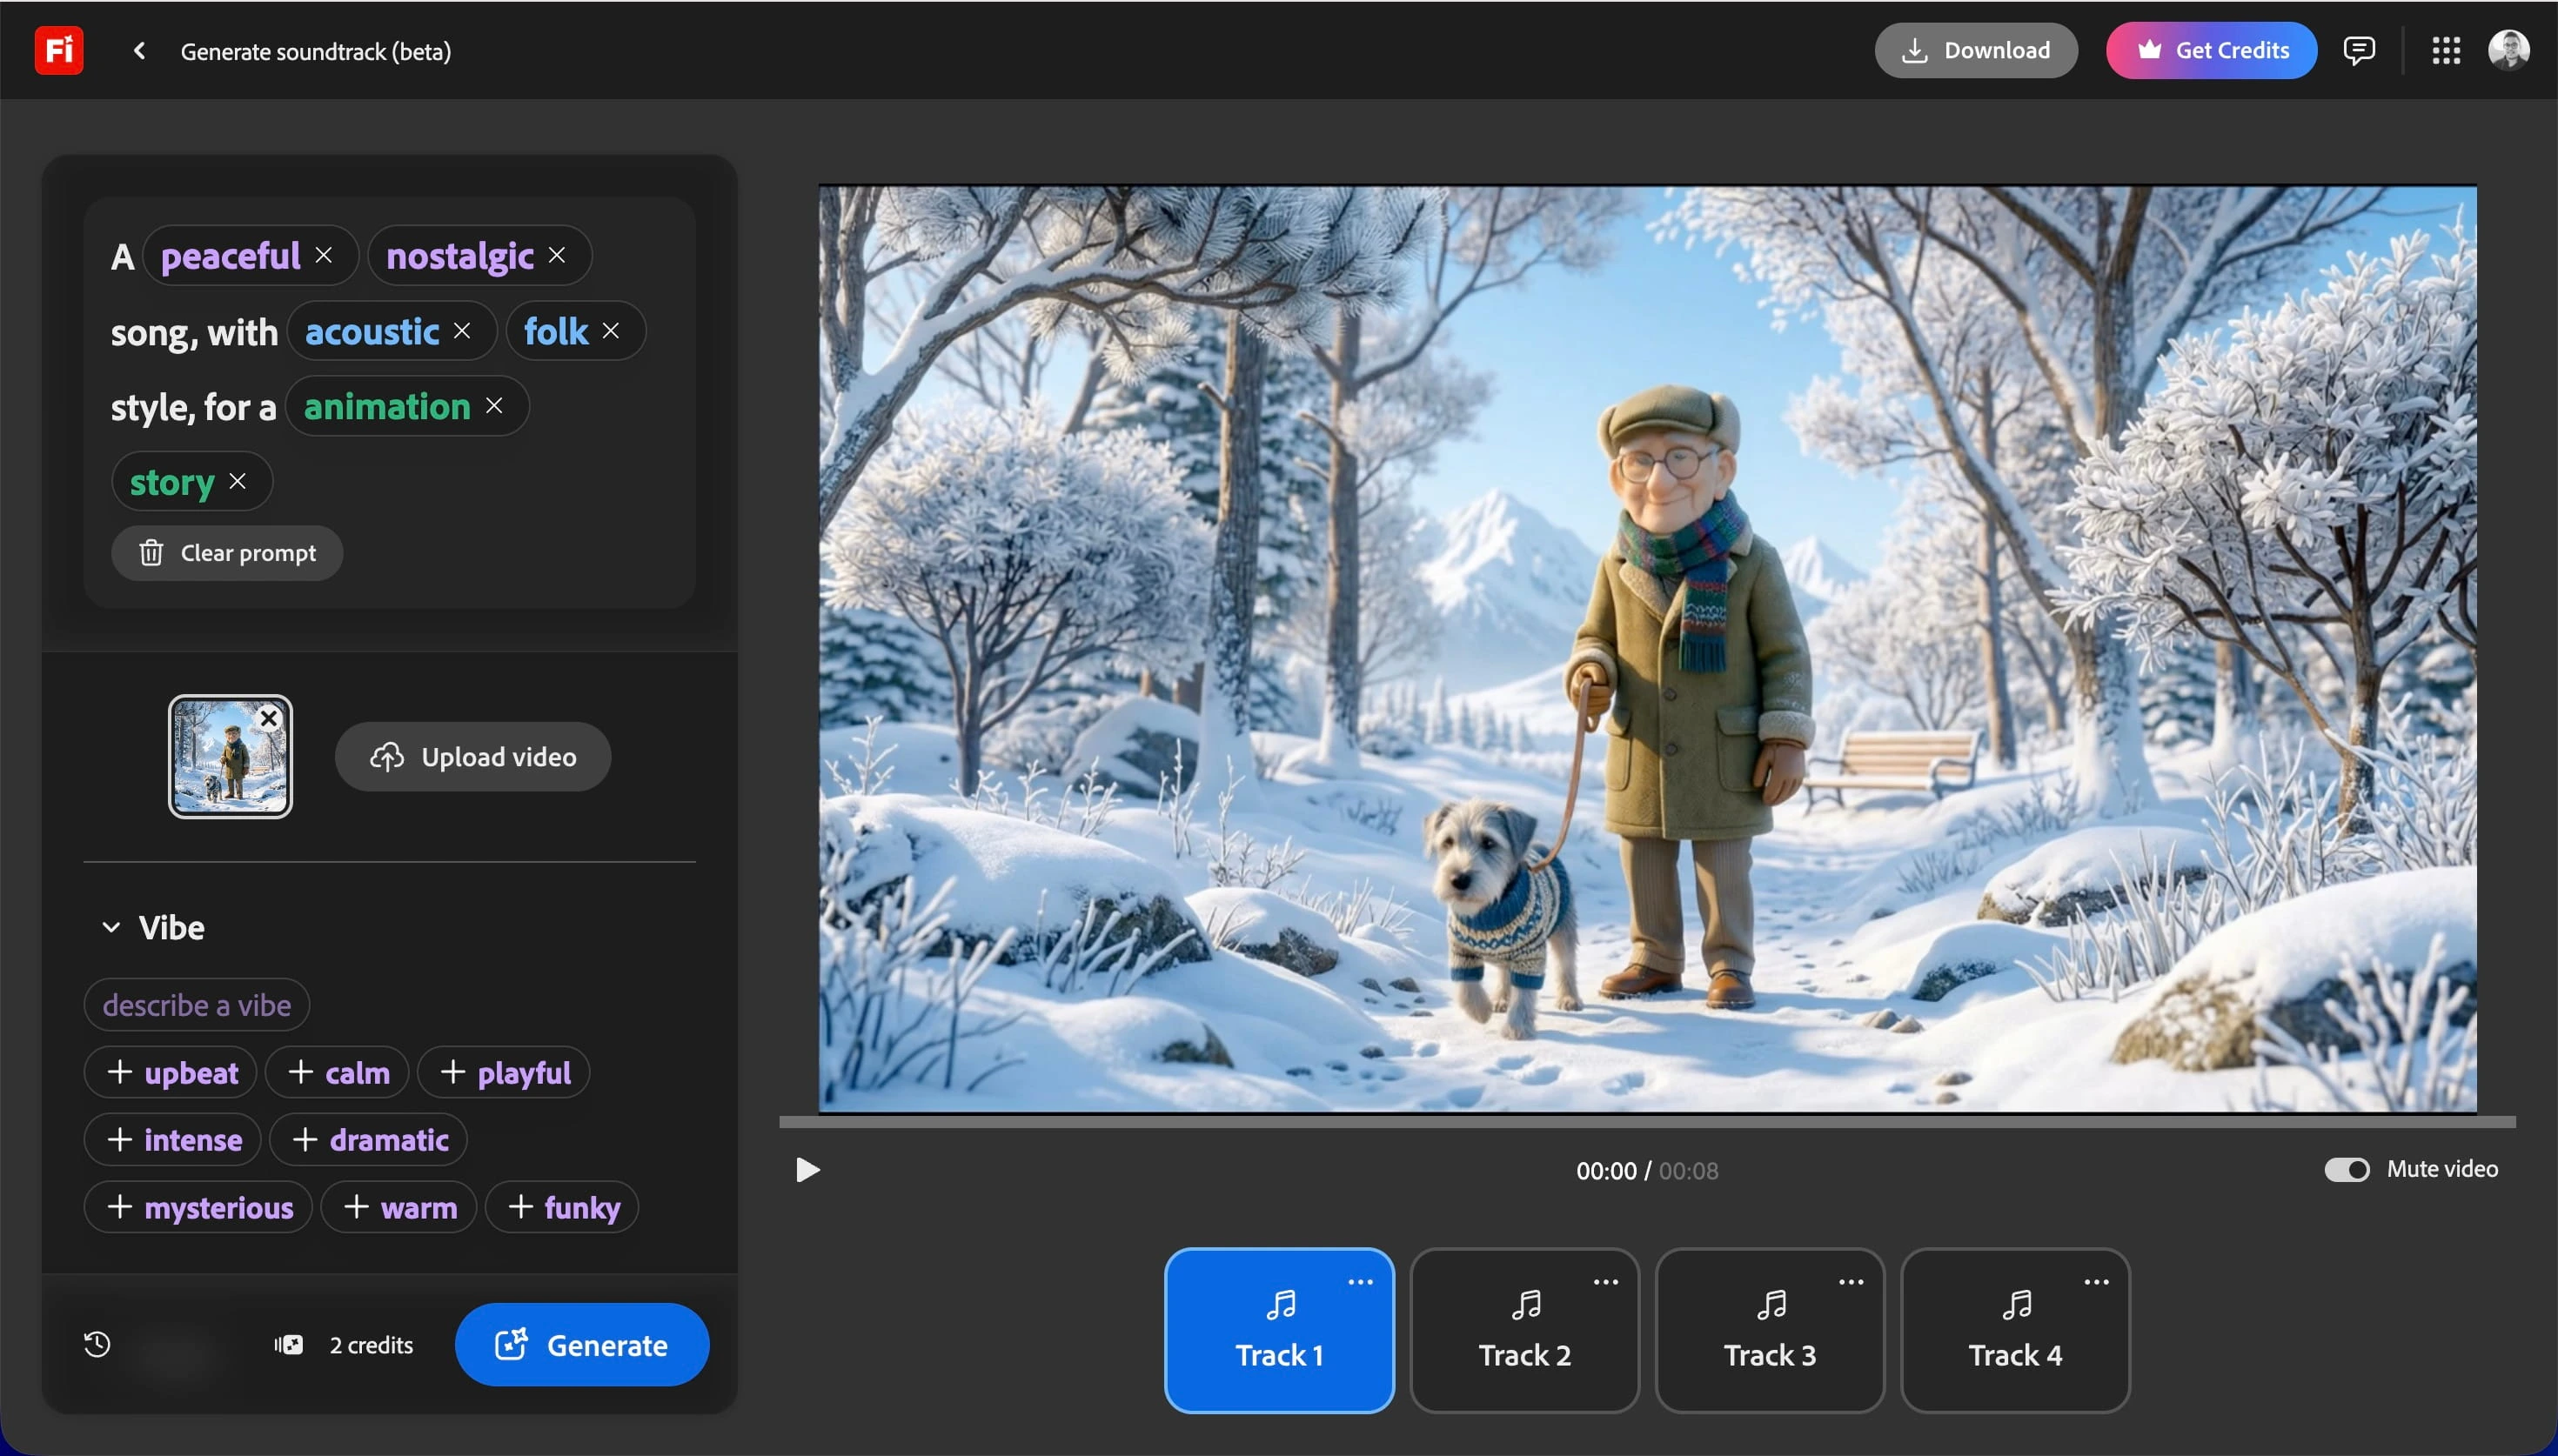This screenshot has height=1456, width=2558.
Task: Open generation history clock icon
Action: click(97, 1344)
